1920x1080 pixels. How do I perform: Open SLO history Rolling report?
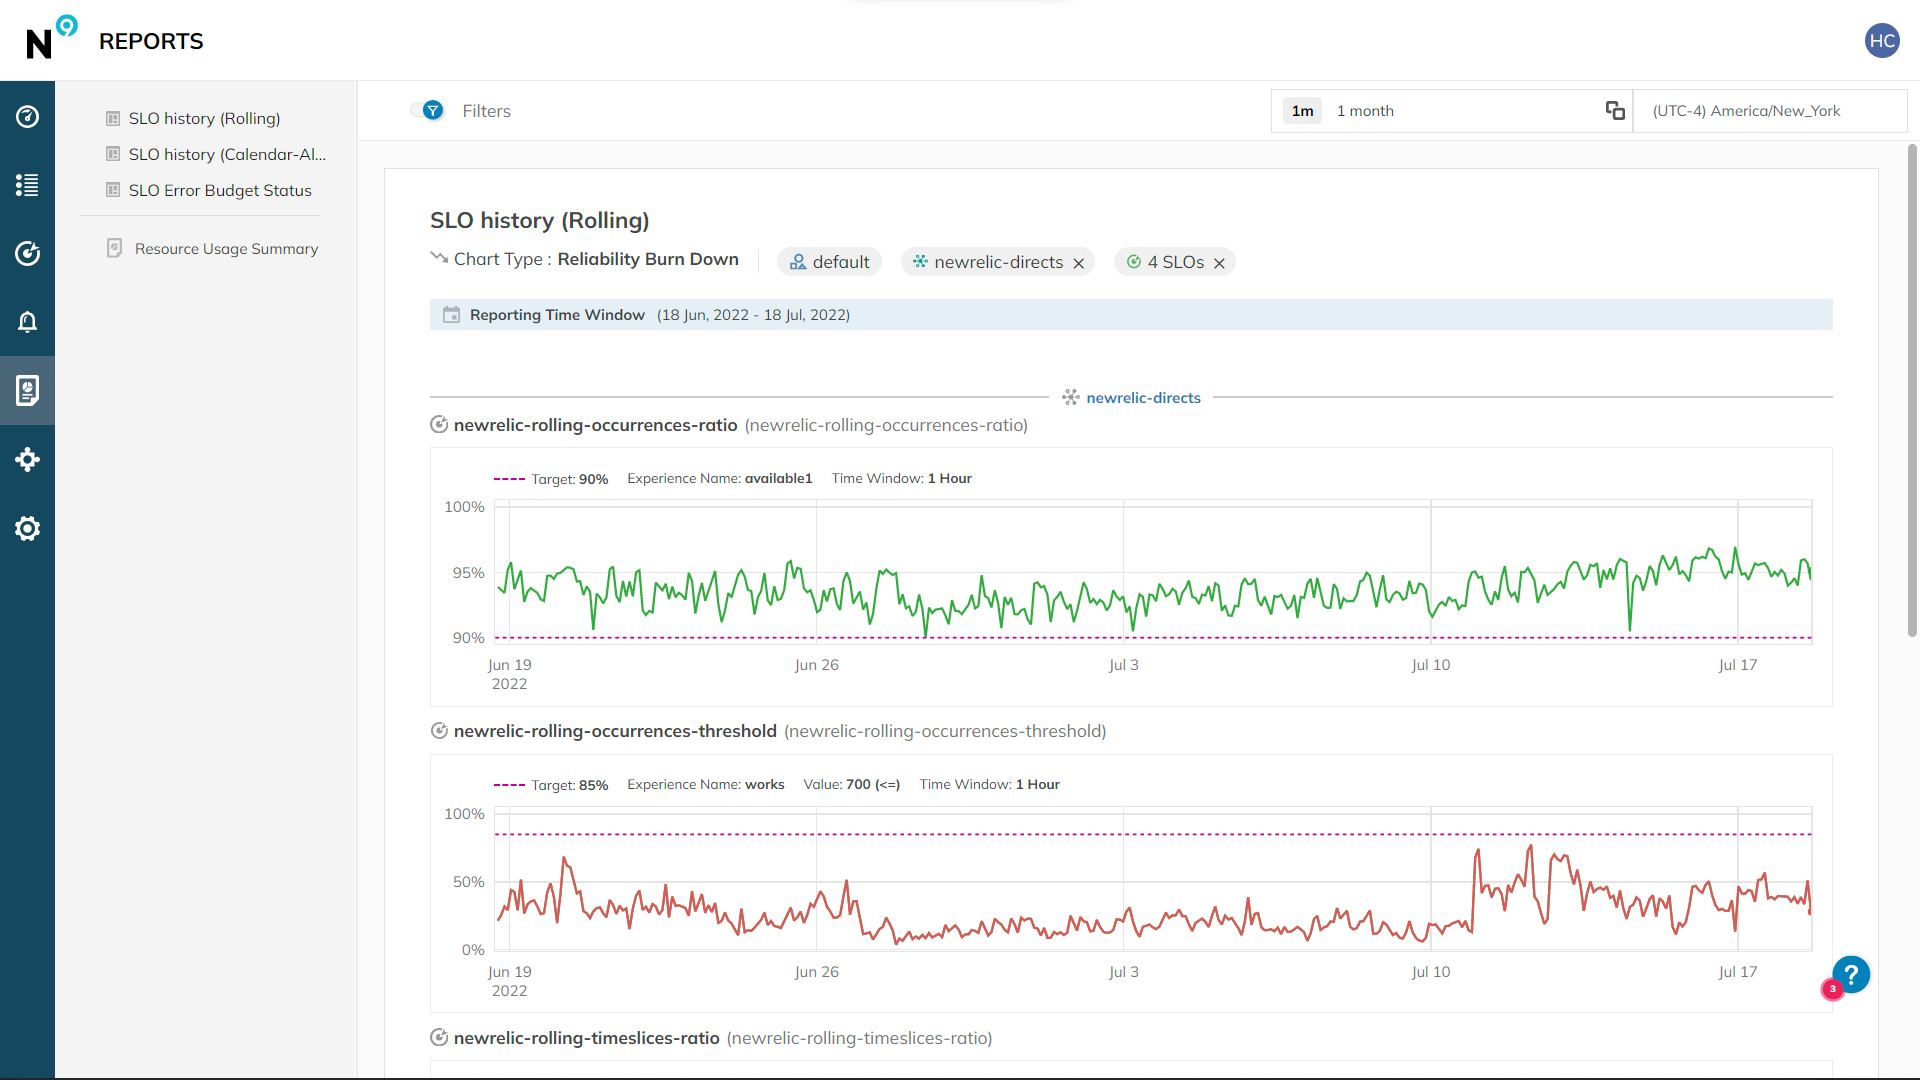(203, 119)
